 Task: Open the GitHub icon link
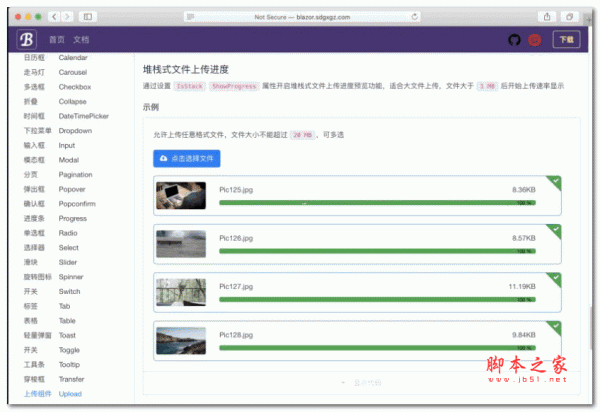pyautogui.click(x=514, y=39)
